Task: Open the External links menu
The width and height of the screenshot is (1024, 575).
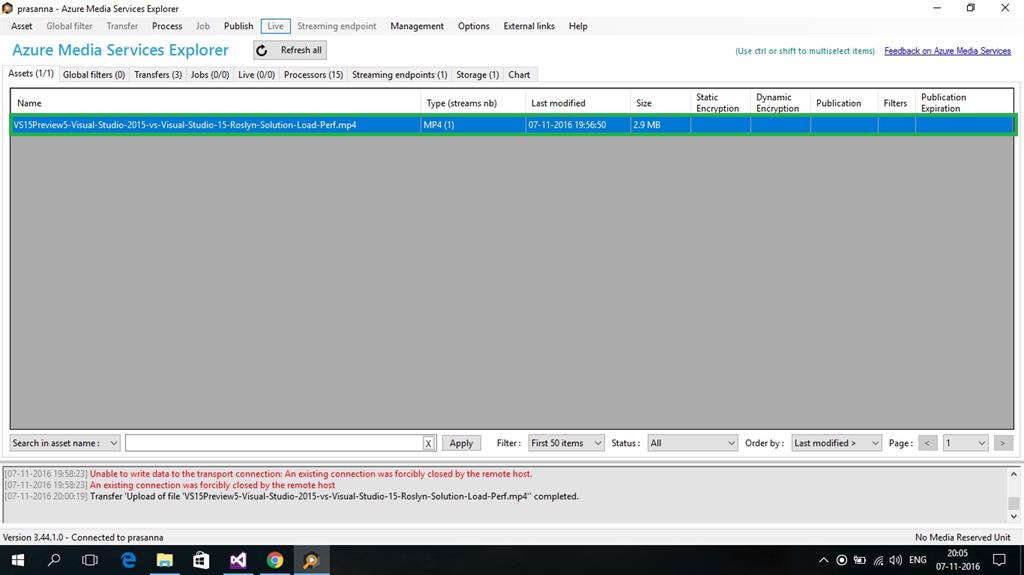Action: click(x=529, y=26)
